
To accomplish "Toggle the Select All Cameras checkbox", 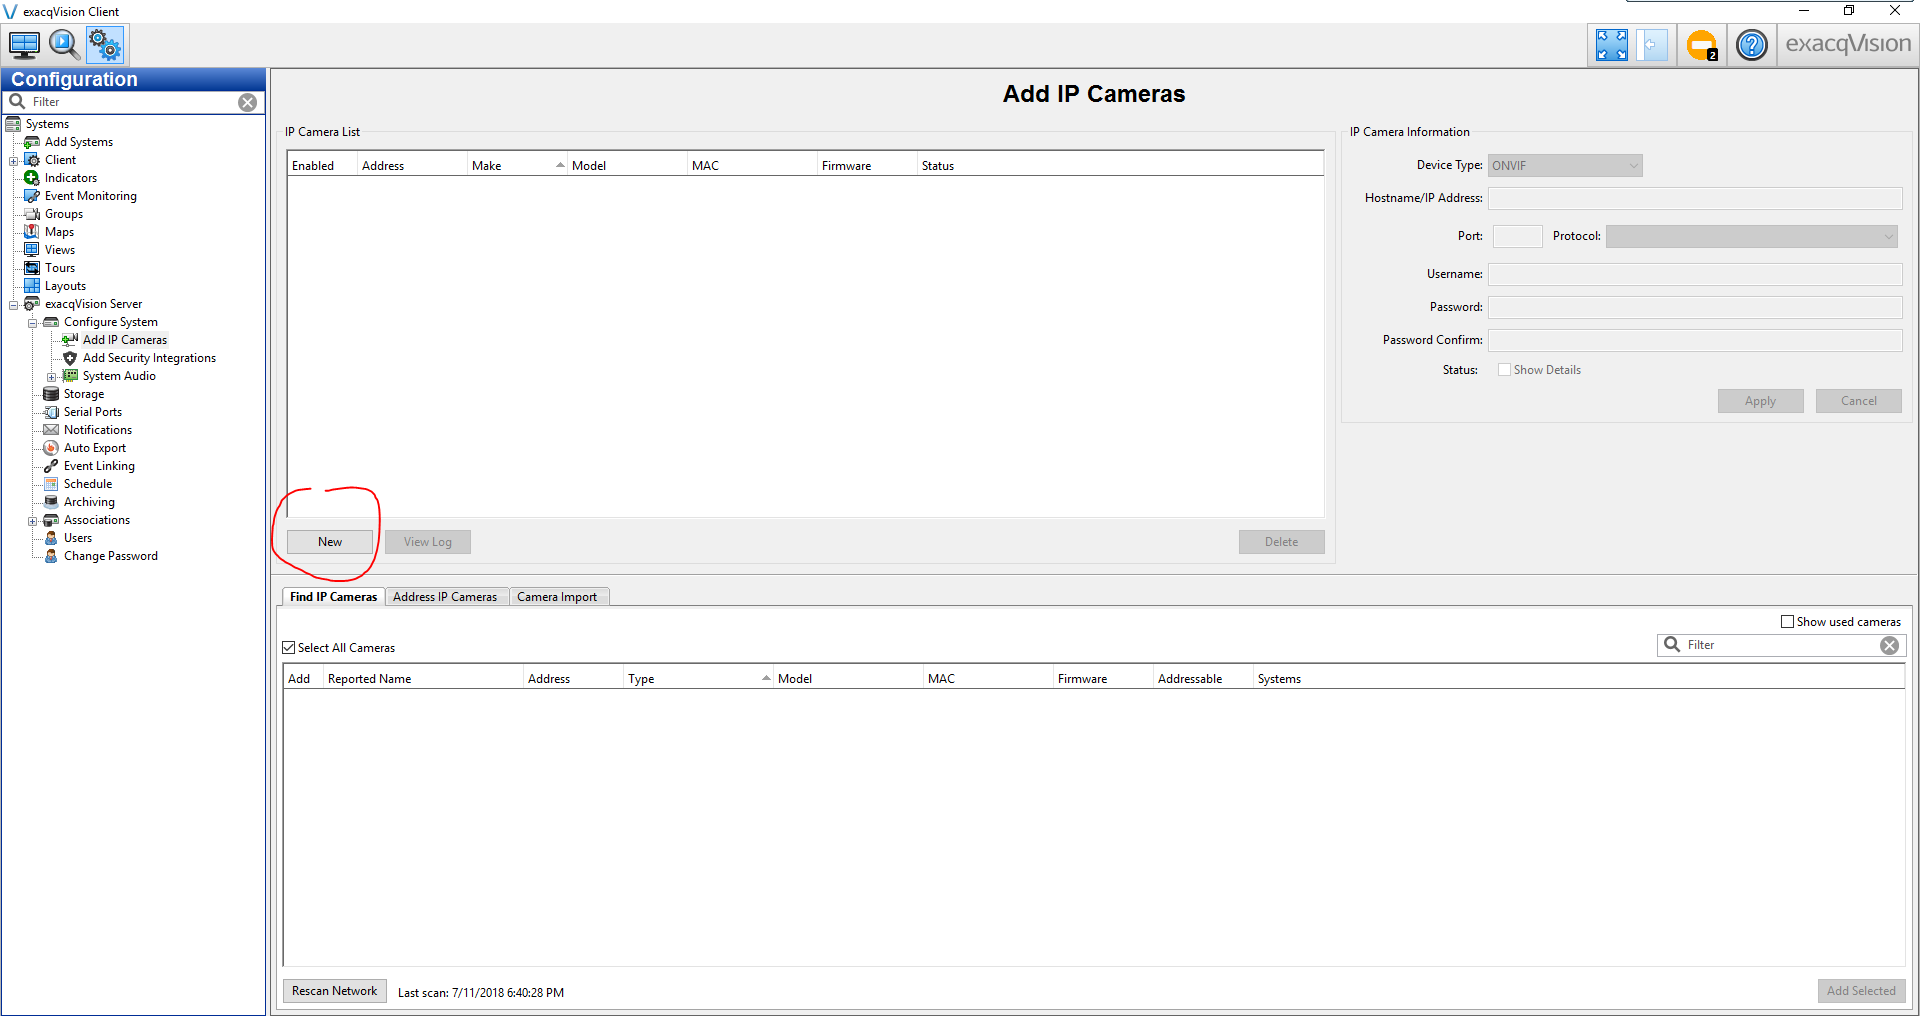I will click(289, 648).
